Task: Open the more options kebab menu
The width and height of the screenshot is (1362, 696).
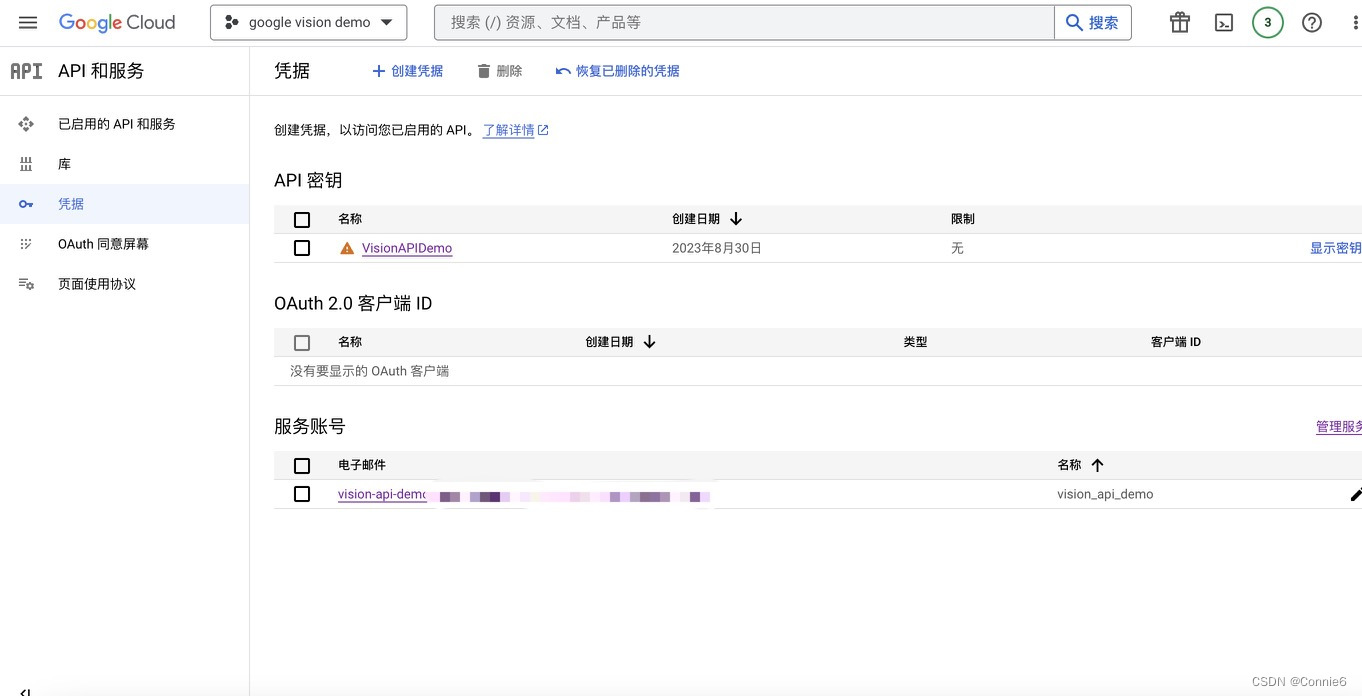Action: (x=1355, y=22)
